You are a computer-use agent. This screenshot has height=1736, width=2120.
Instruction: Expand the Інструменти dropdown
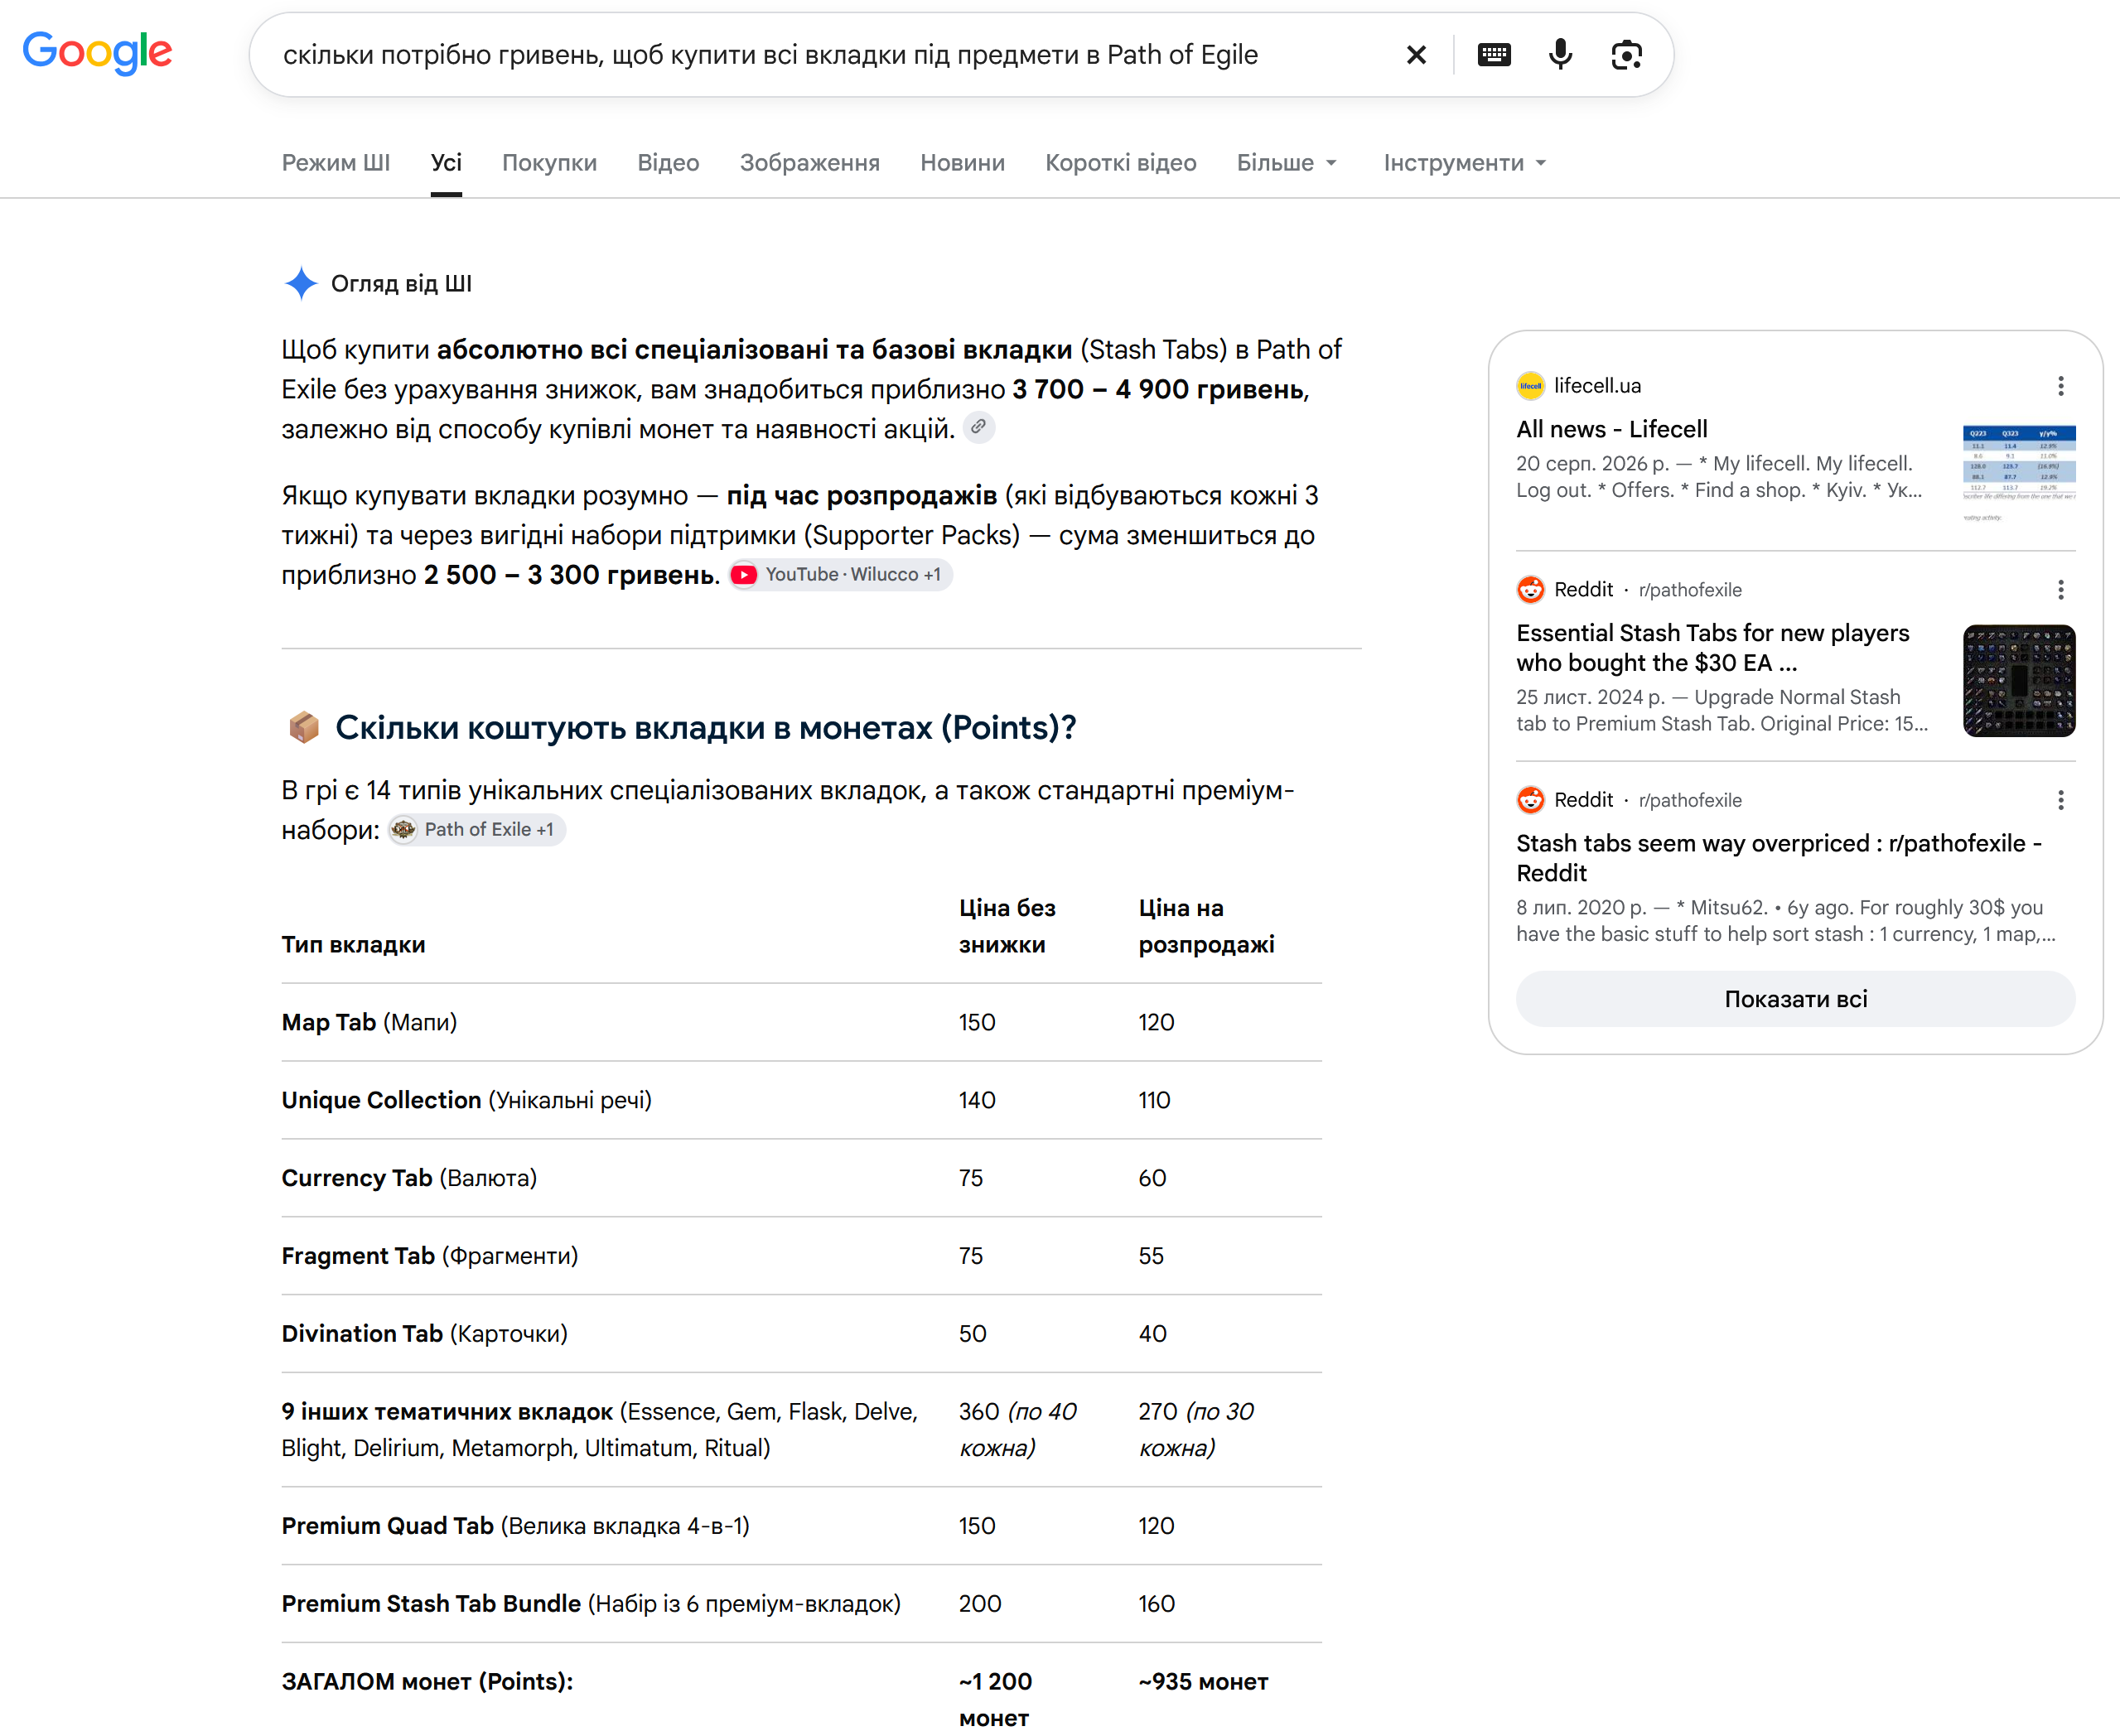point(1465,163)
